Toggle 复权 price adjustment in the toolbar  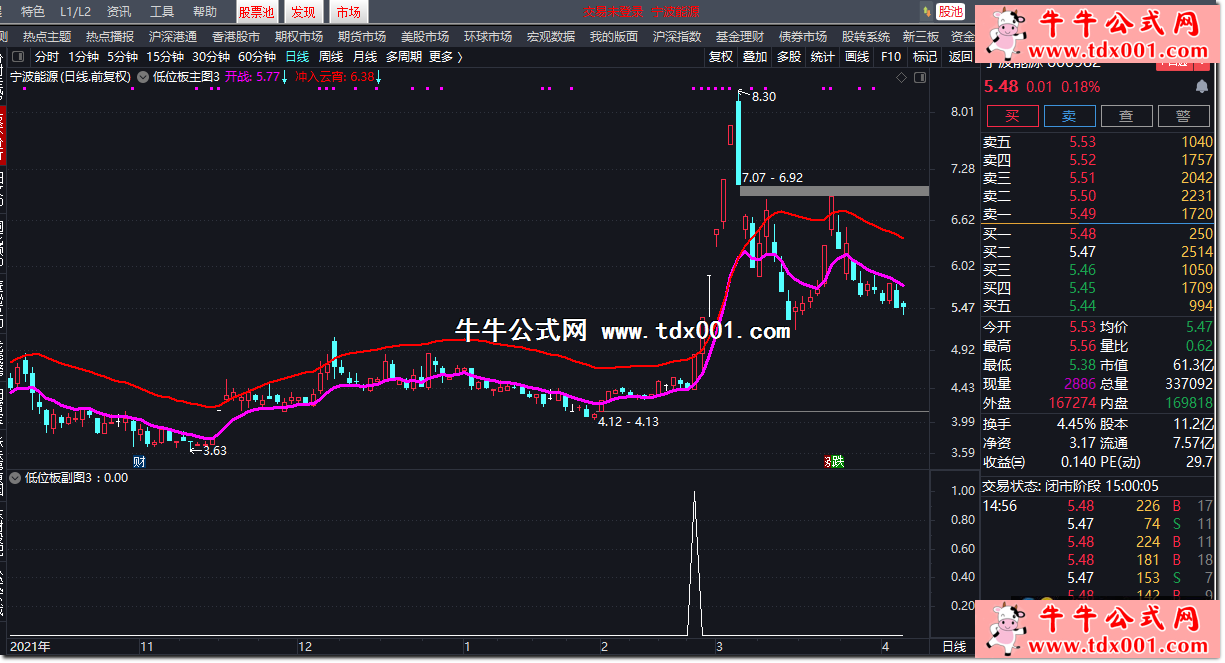720,57
